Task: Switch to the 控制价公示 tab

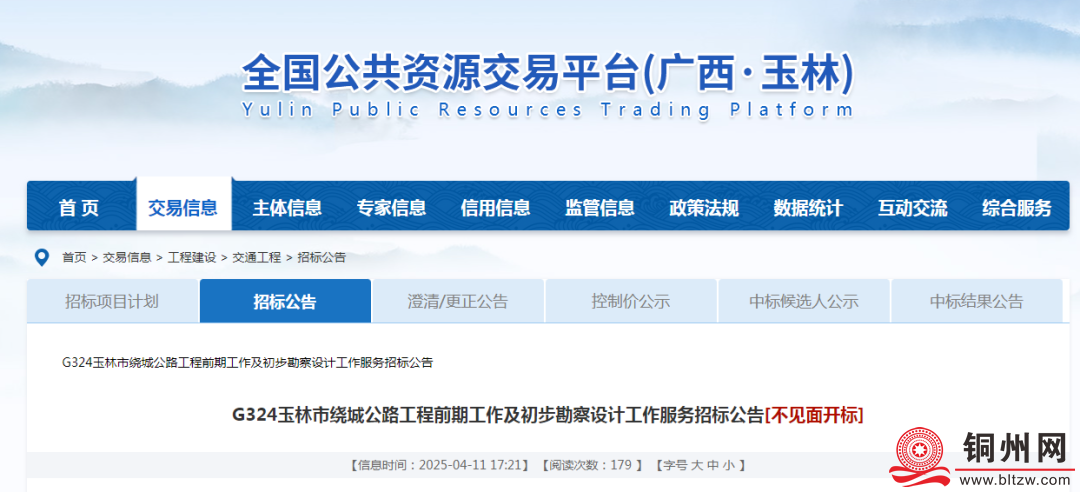Action: 631,301
